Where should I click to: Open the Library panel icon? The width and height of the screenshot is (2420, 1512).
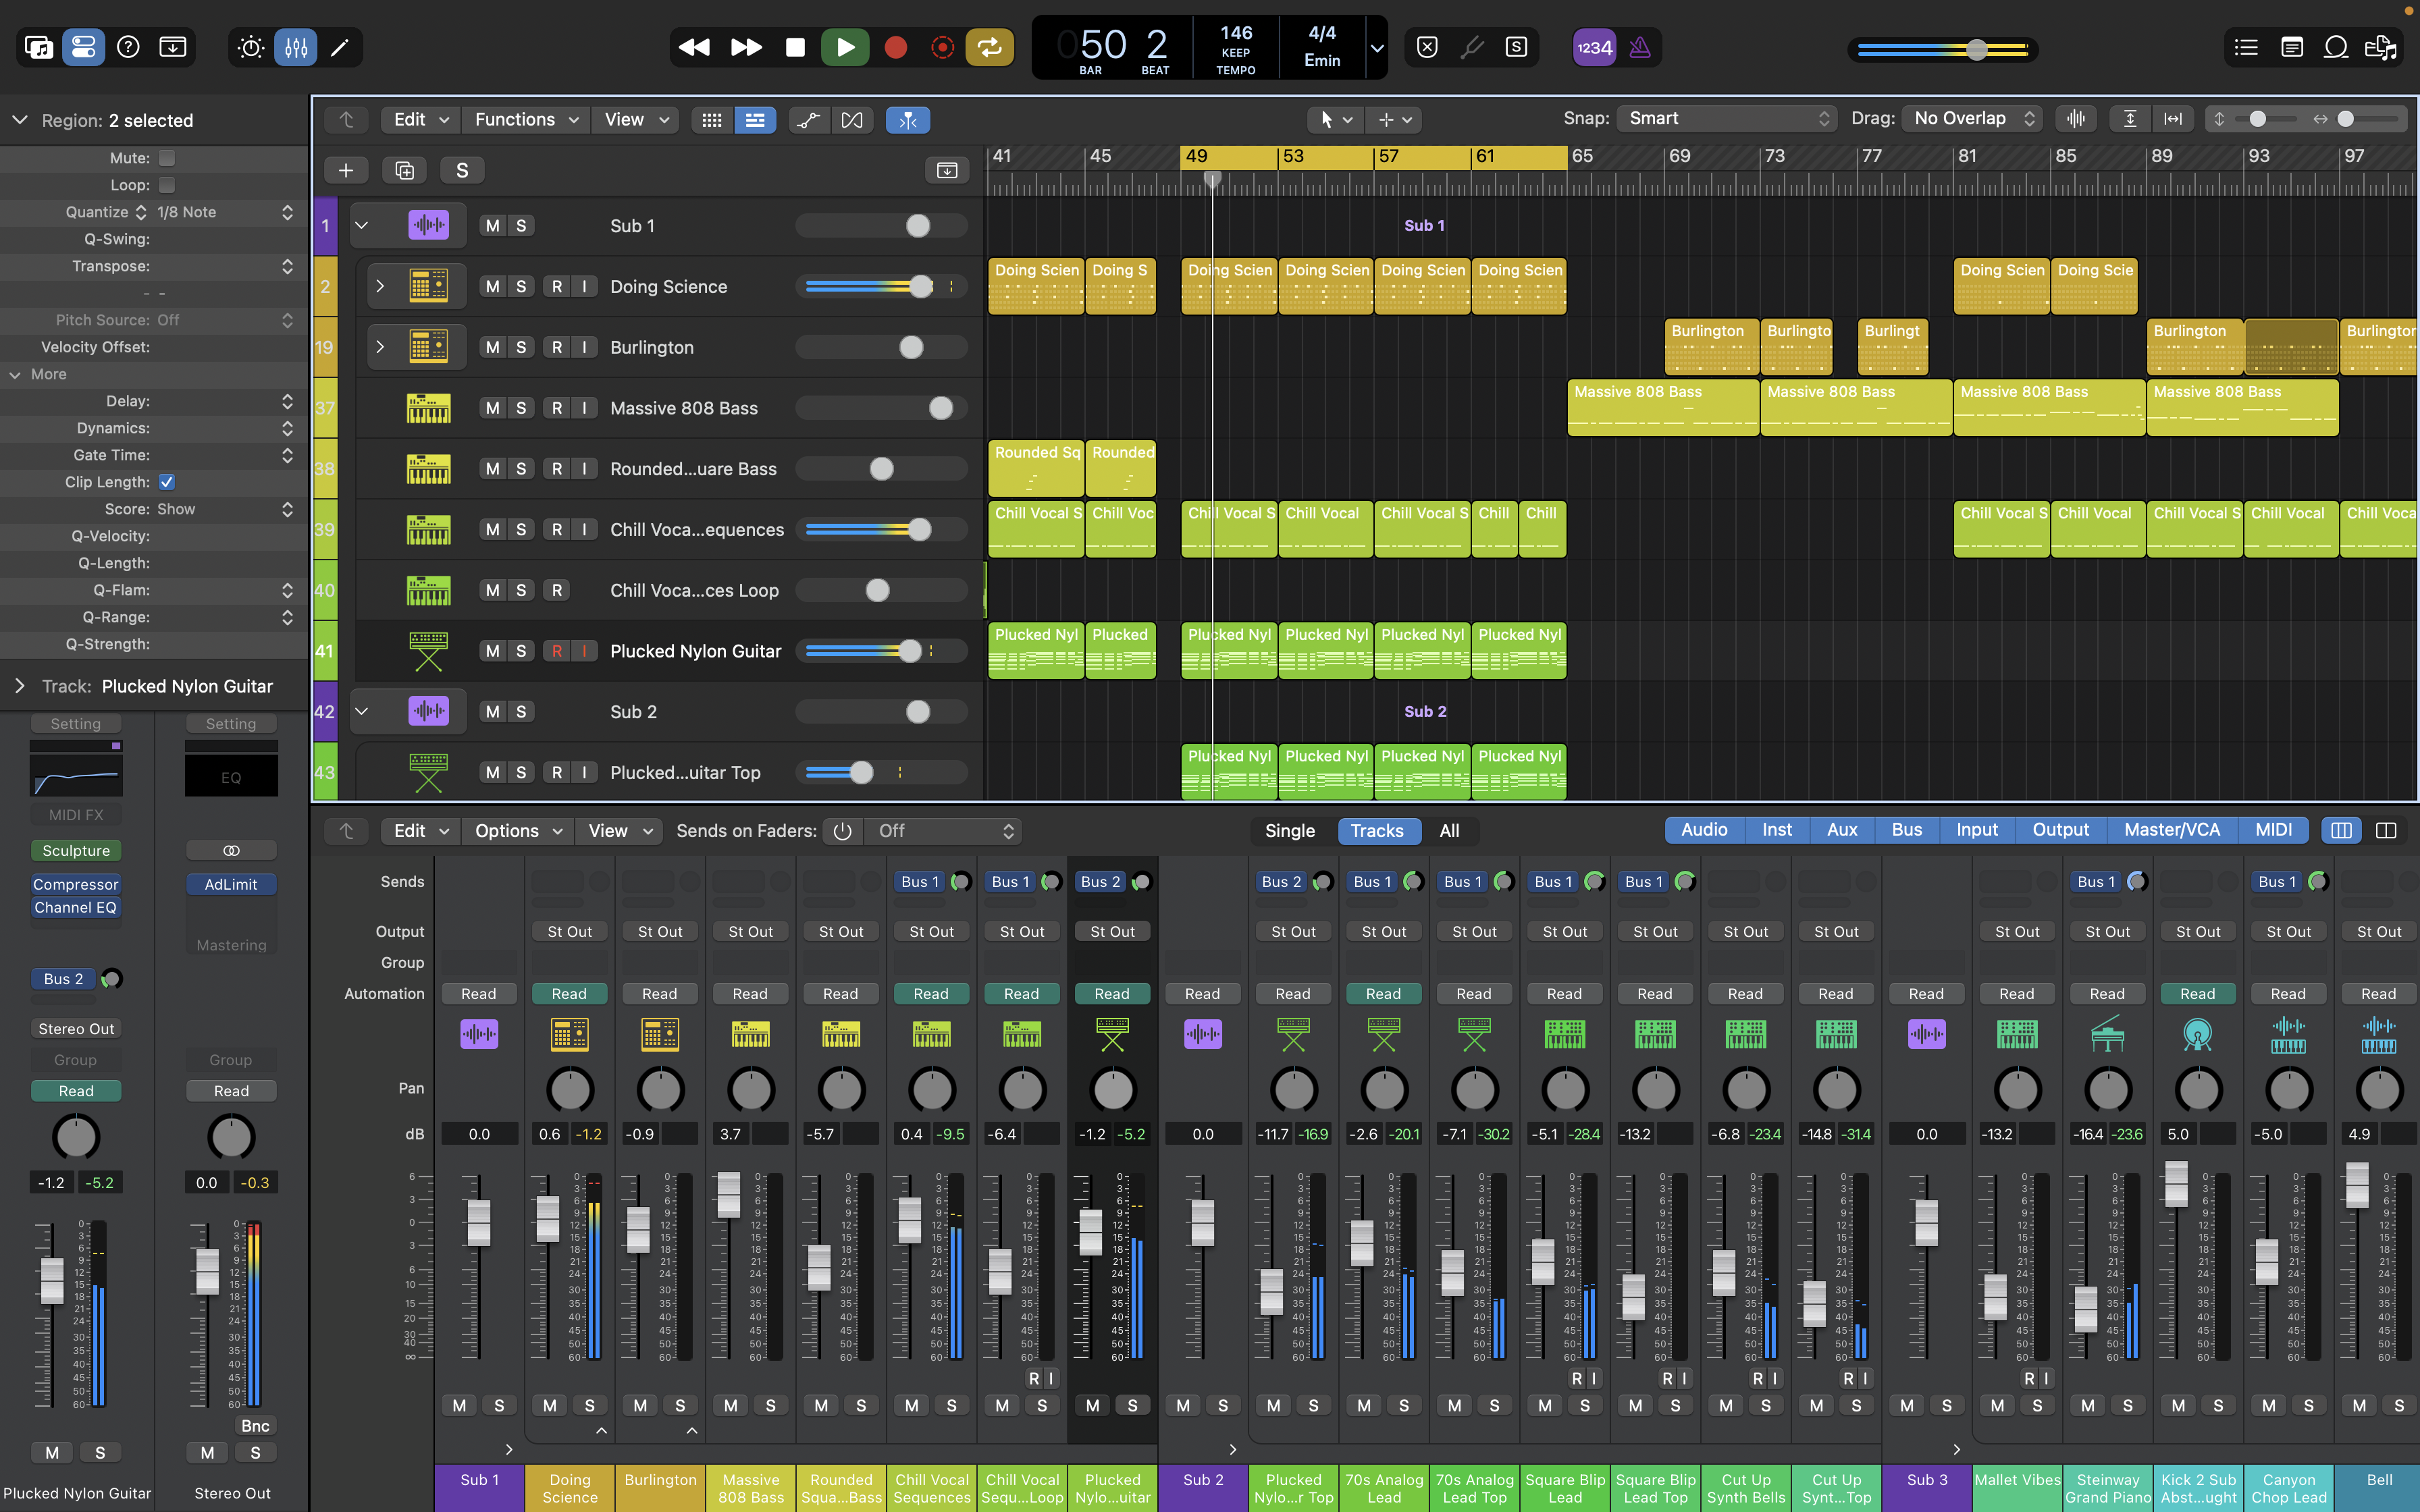(39, 47)
